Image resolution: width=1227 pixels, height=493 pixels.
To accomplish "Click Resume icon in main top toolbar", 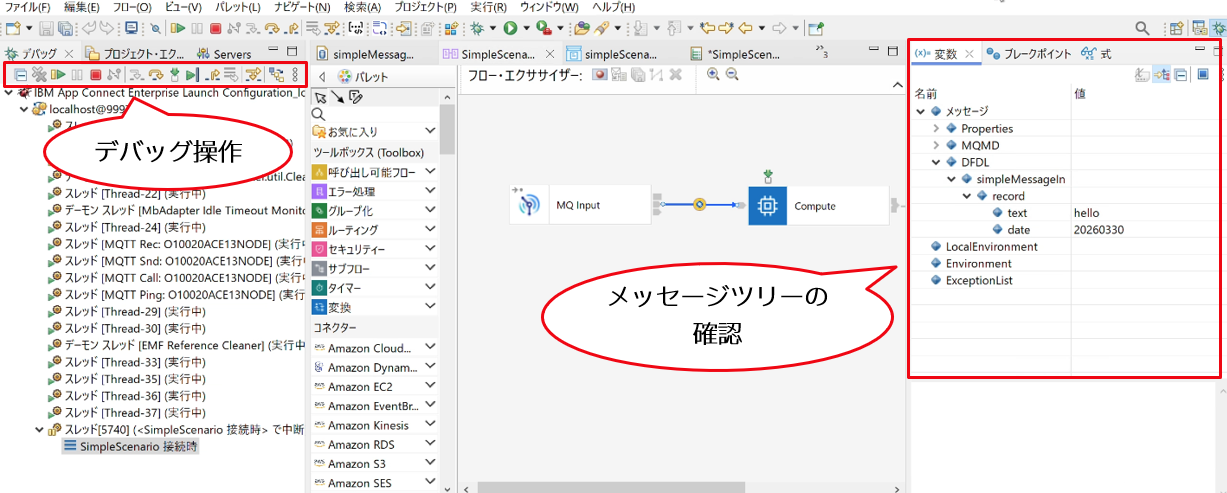I will click(177, 29).
